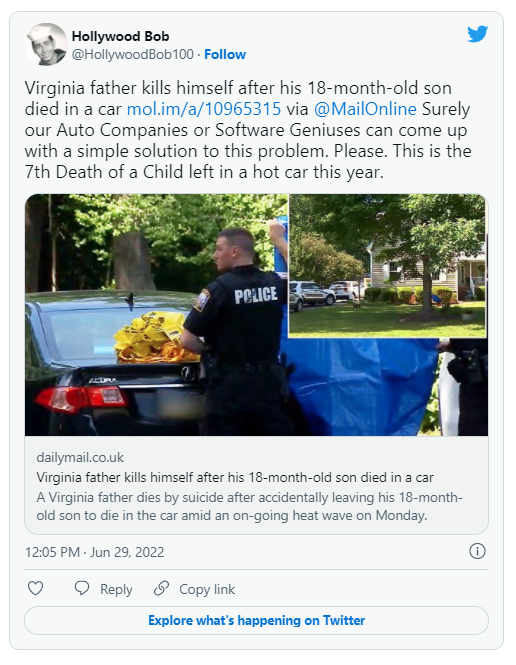The height and width of the screenshot is (665, 516).
Task: Click the copy link chain icon
Action: (x=162, y=588)
